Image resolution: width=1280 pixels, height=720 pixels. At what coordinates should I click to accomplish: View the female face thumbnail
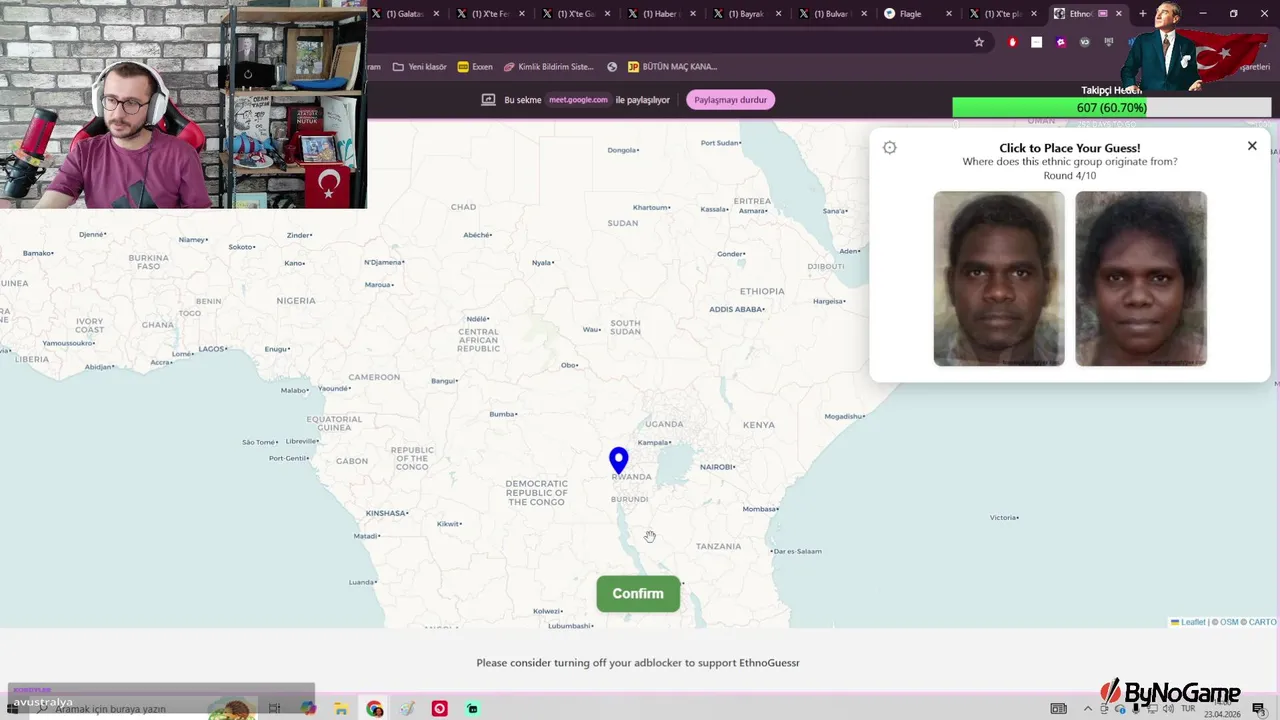point(1141,279)
